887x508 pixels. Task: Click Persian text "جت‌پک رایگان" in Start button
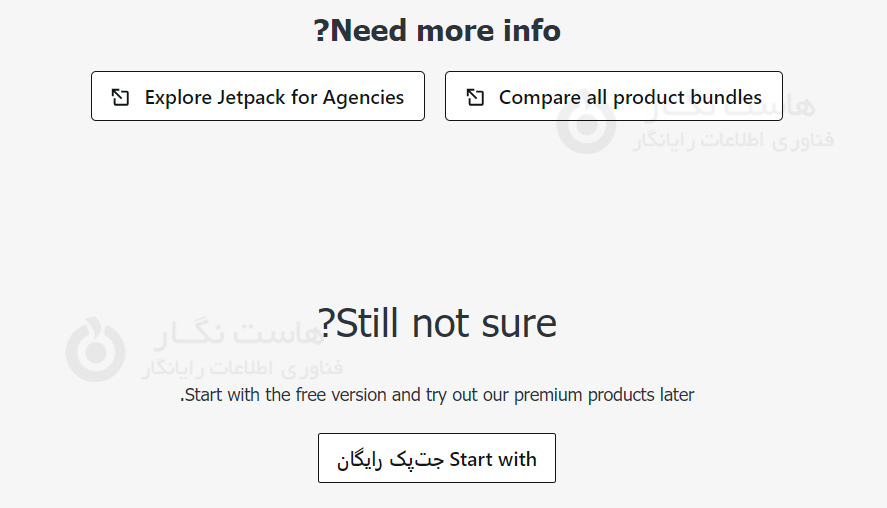[389, 460]
